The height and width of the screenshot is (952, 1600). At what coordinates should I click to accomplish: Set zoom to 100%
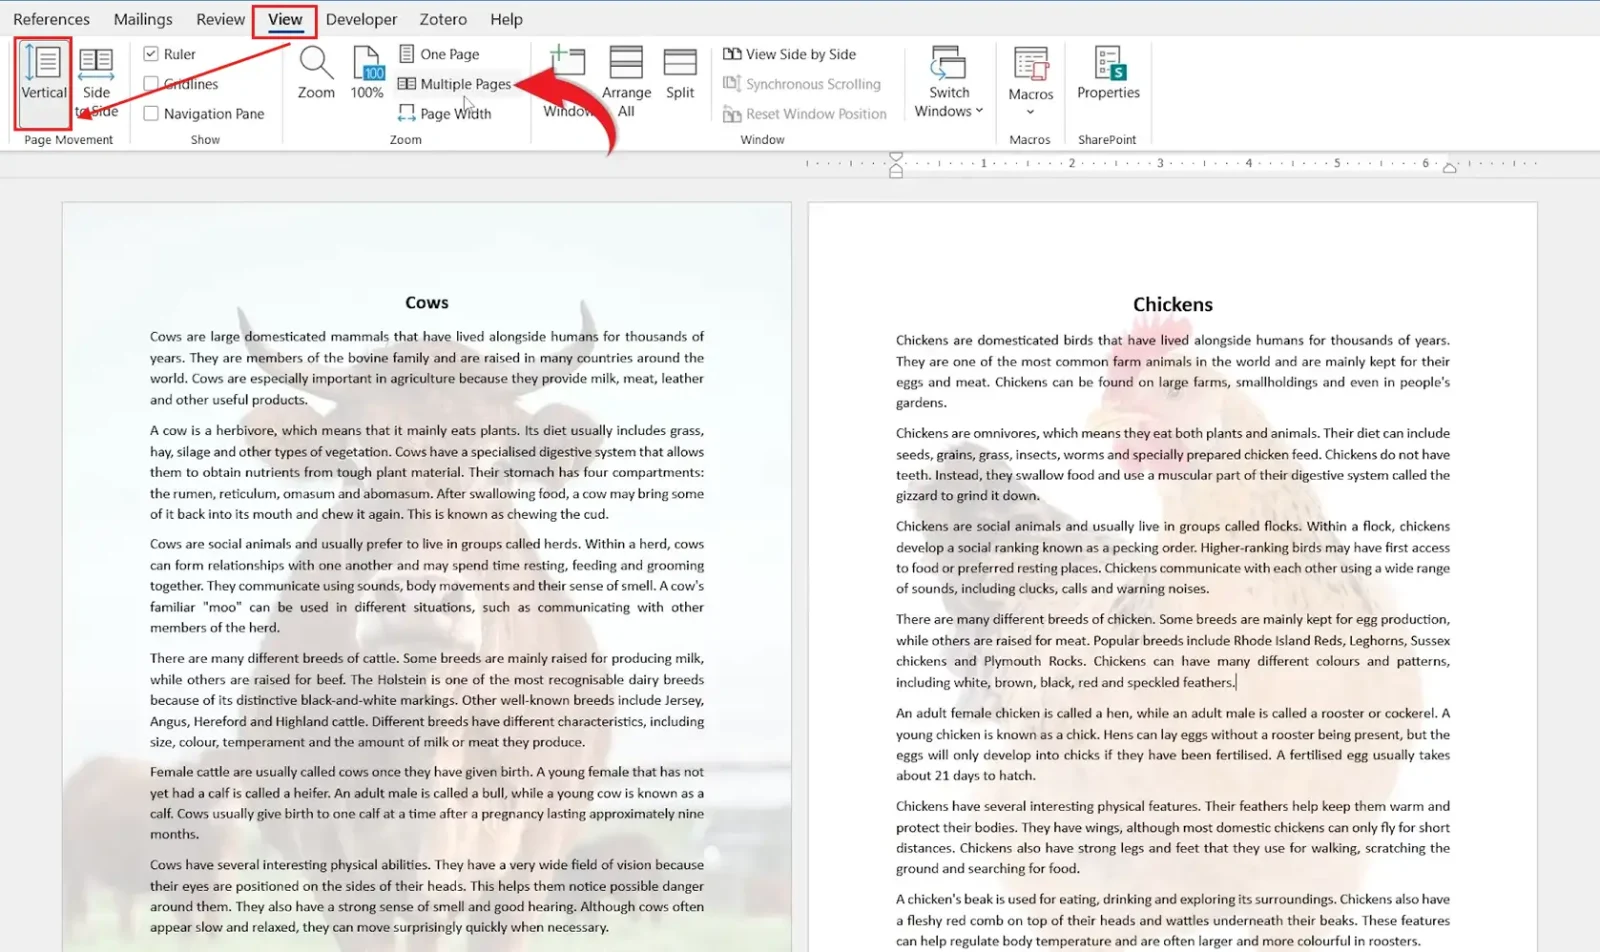pos(367,73)
